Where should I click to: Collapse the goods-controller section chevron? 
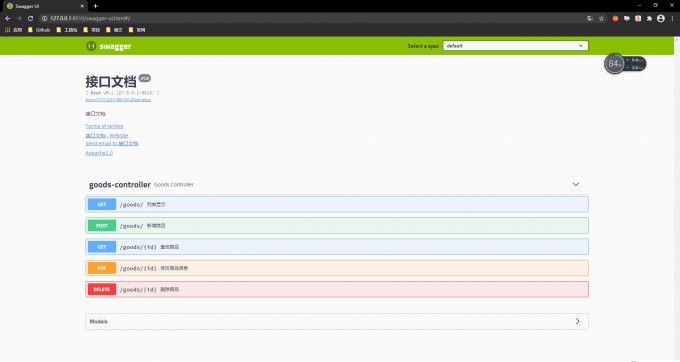(x=575, y=185)
